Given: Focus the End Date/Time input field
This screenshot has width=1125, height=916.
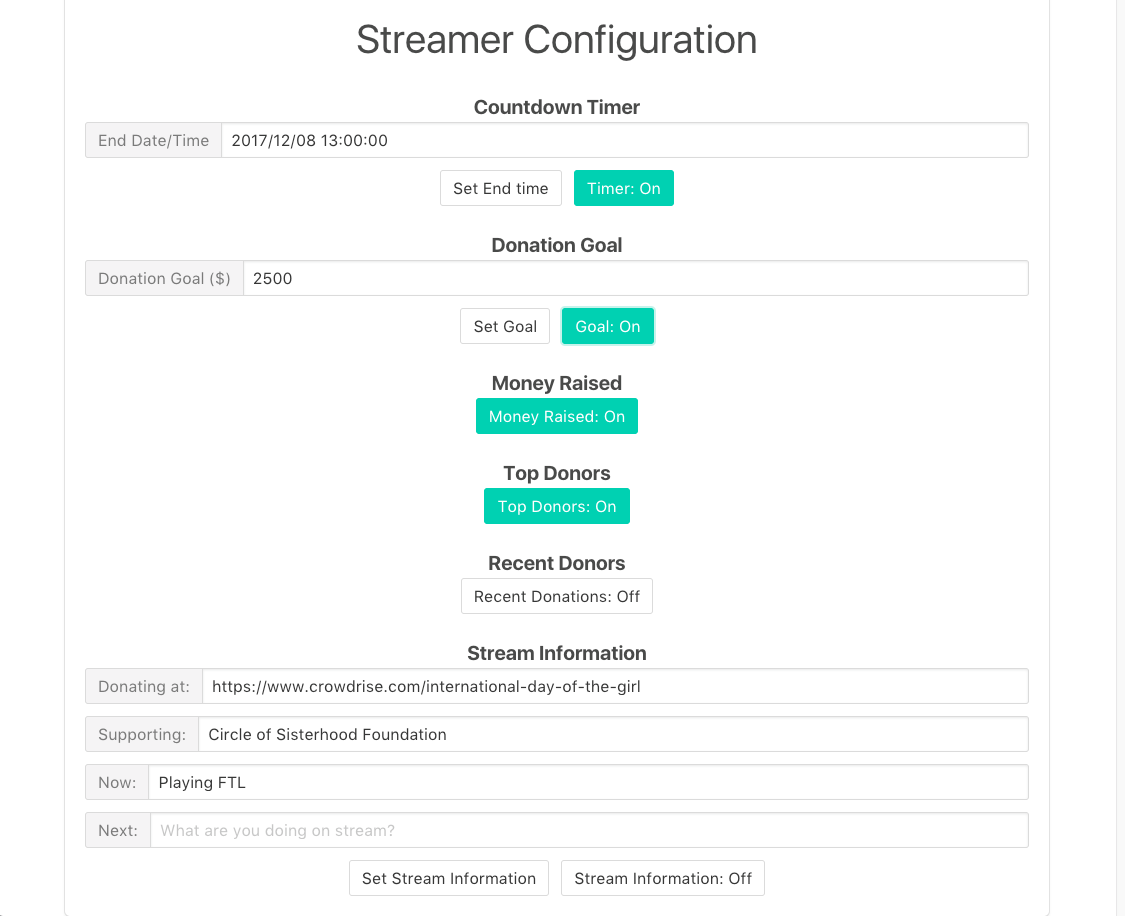Looking at the screenshot, I should coord(625,141).
